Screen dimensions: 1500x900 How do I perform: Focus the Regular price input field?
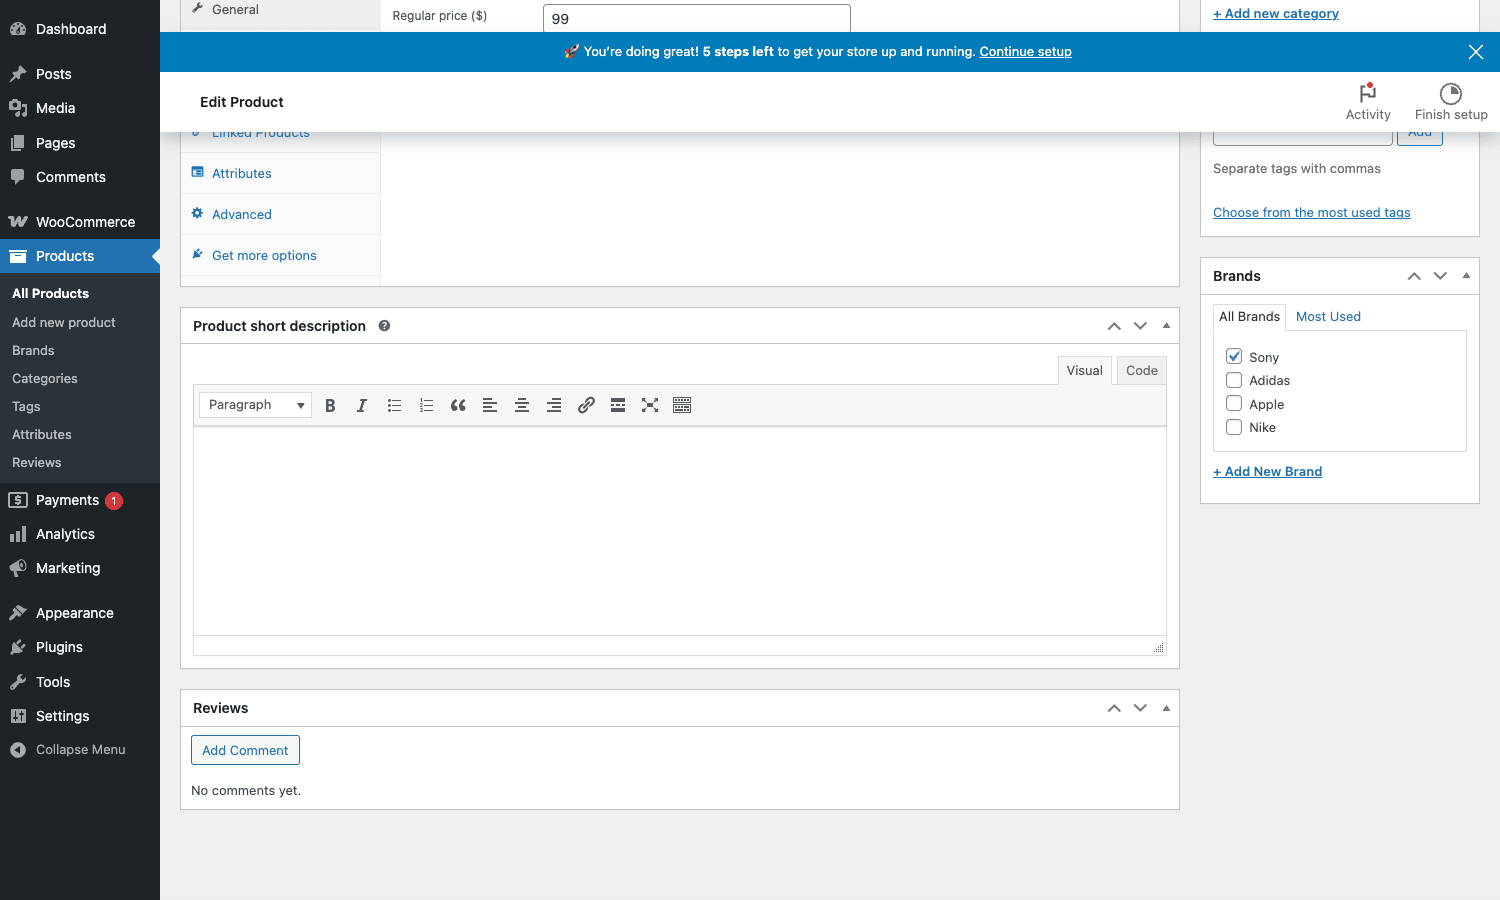697,18
